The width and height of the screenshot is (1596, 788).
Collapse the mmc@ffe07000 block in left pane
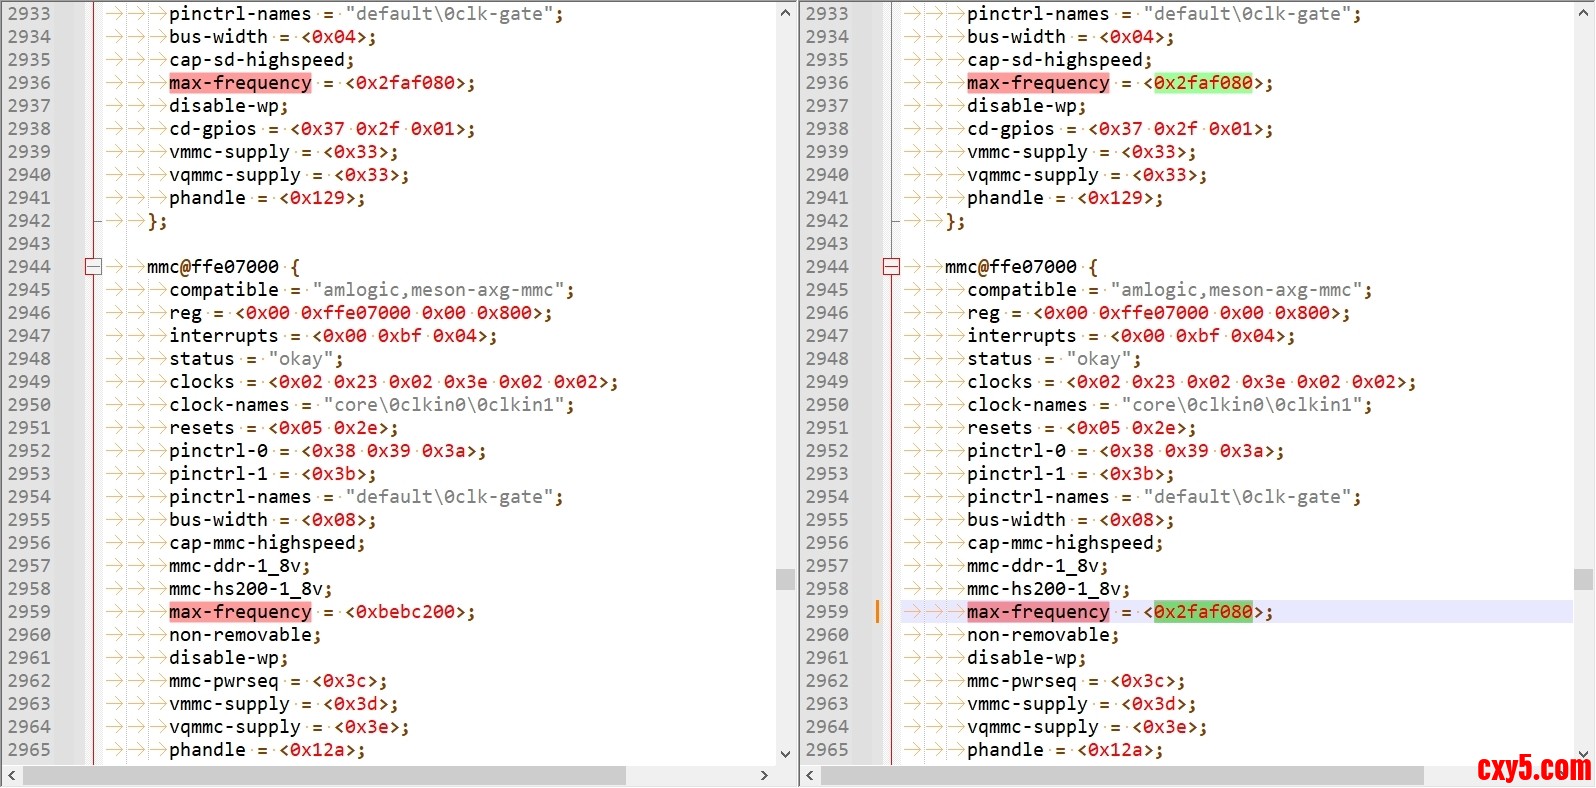pyautogui.click(x=93, y=267)
